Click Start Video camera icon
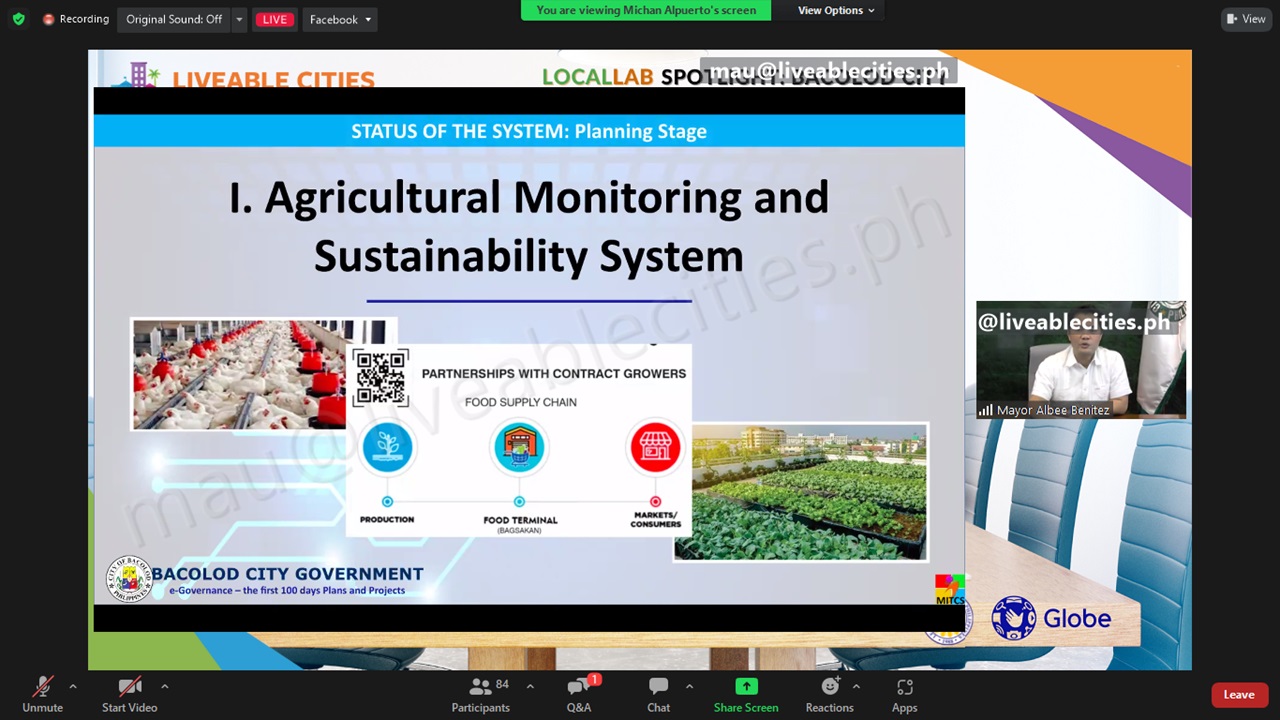Screen dimensions: 1280x720 point(129,686)
